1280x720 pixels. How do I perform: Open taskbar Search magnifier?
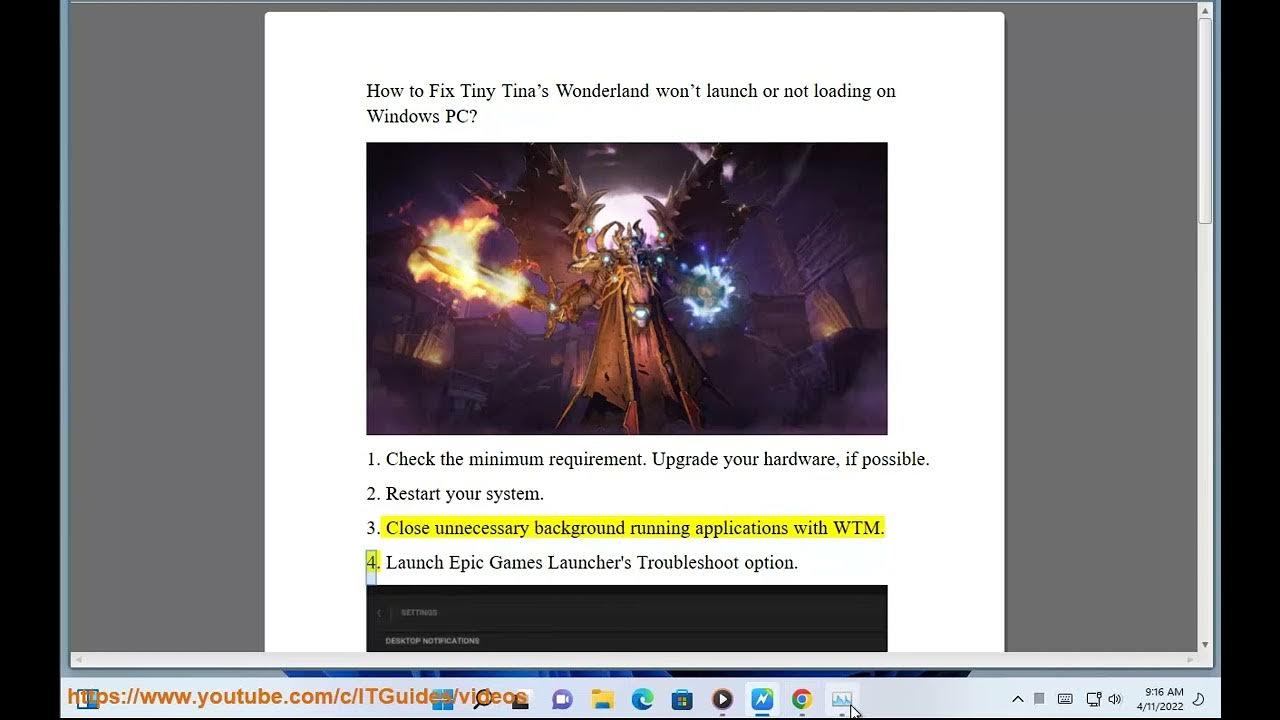coord(482,699)
